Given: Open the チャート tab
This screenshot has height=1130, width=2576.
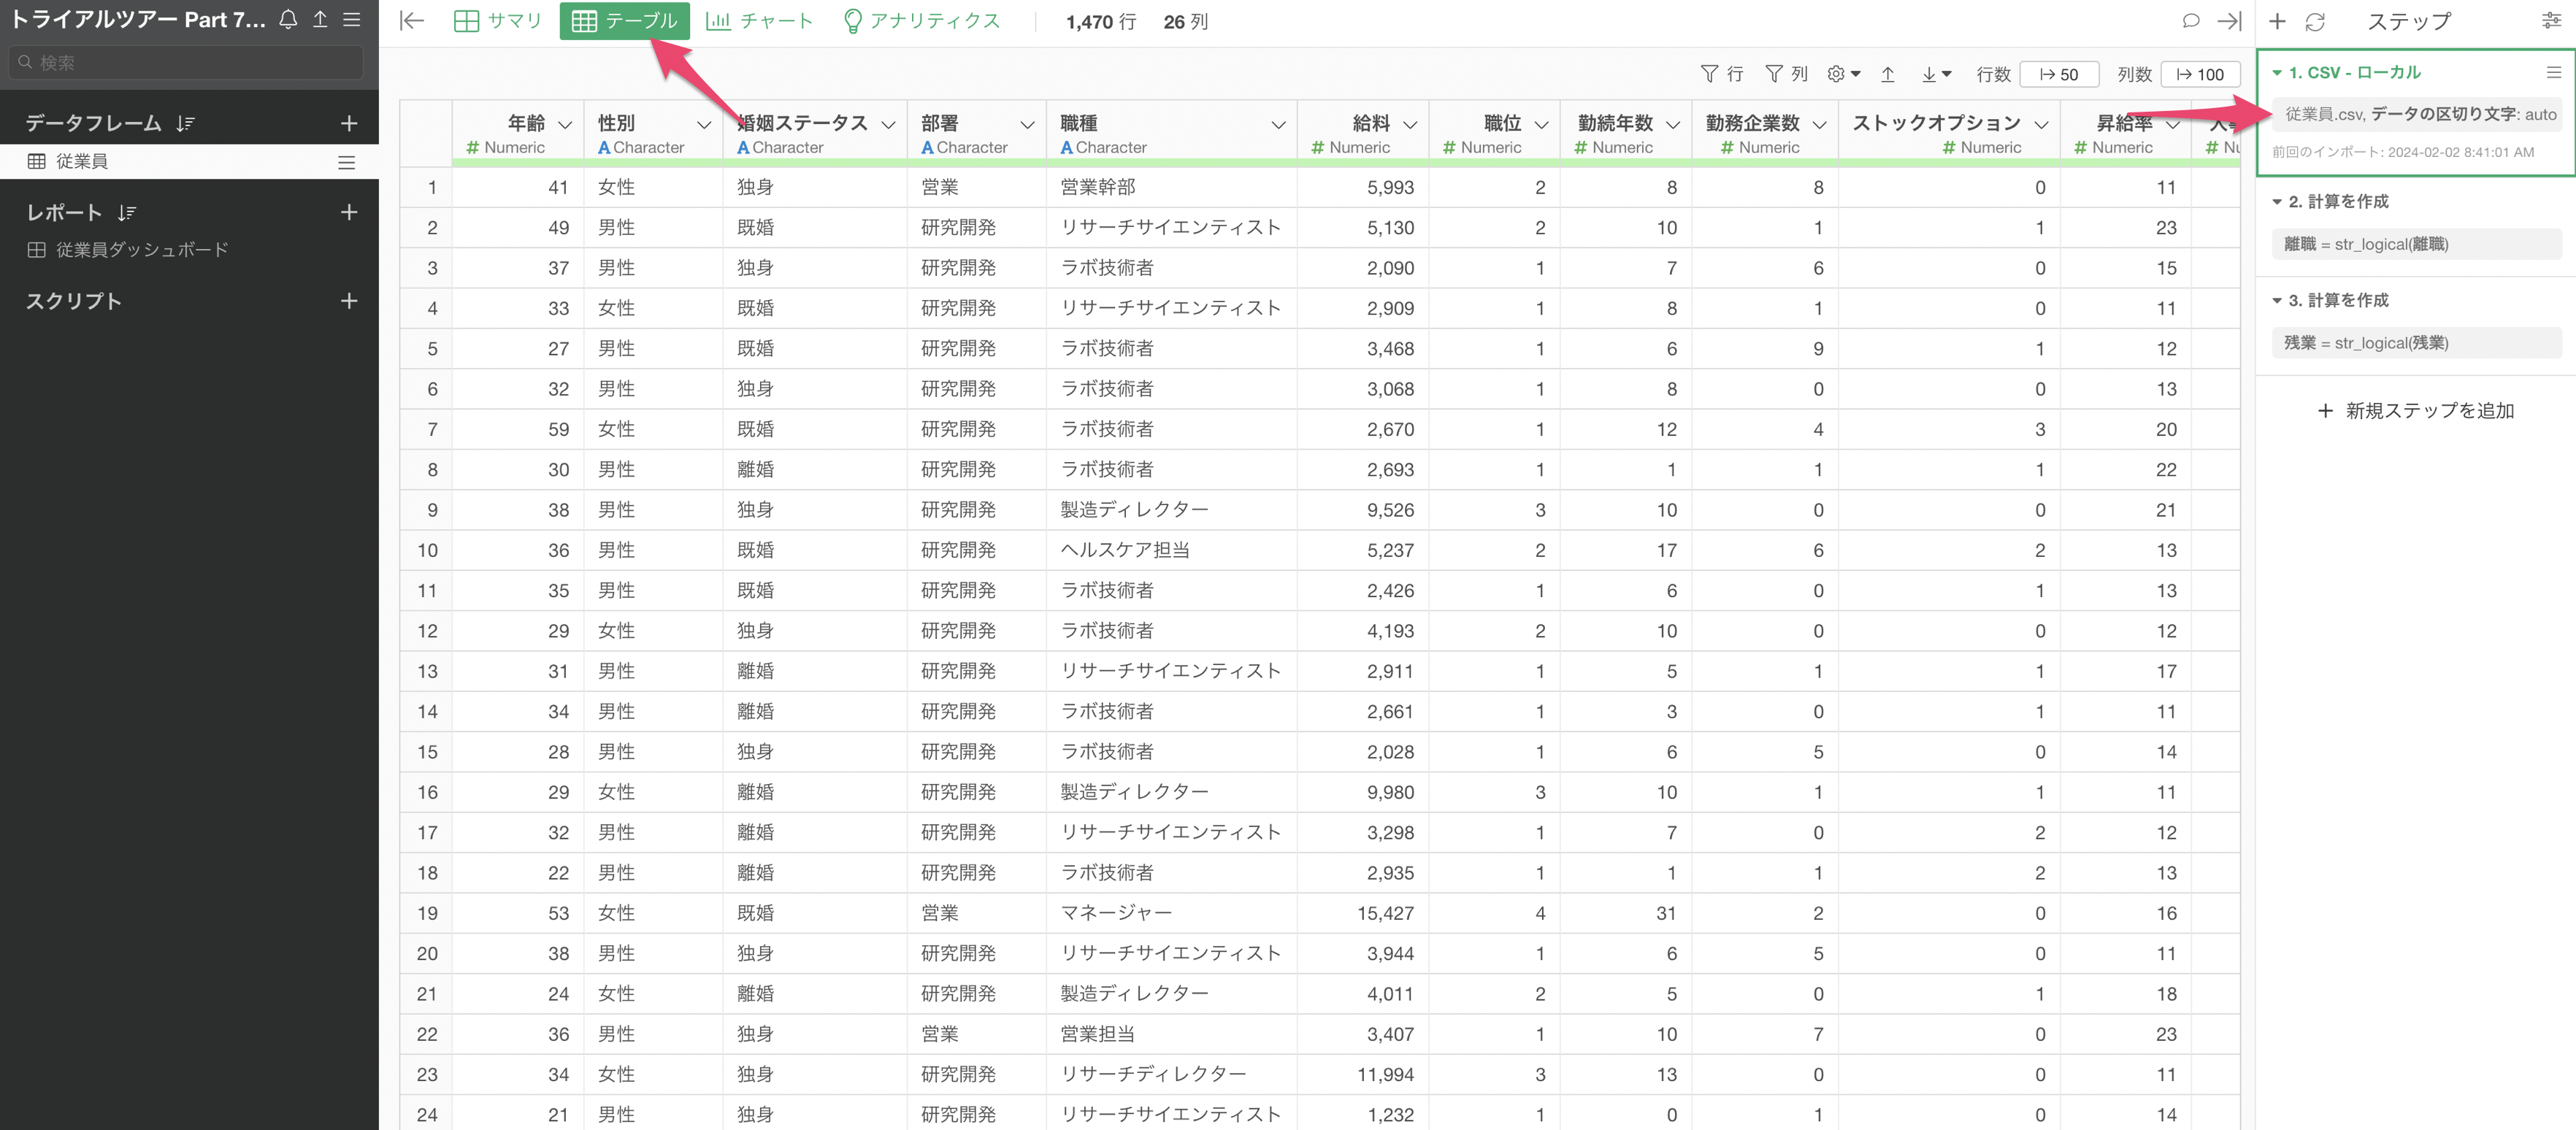Looking at the screenshot, I should 759,21.
